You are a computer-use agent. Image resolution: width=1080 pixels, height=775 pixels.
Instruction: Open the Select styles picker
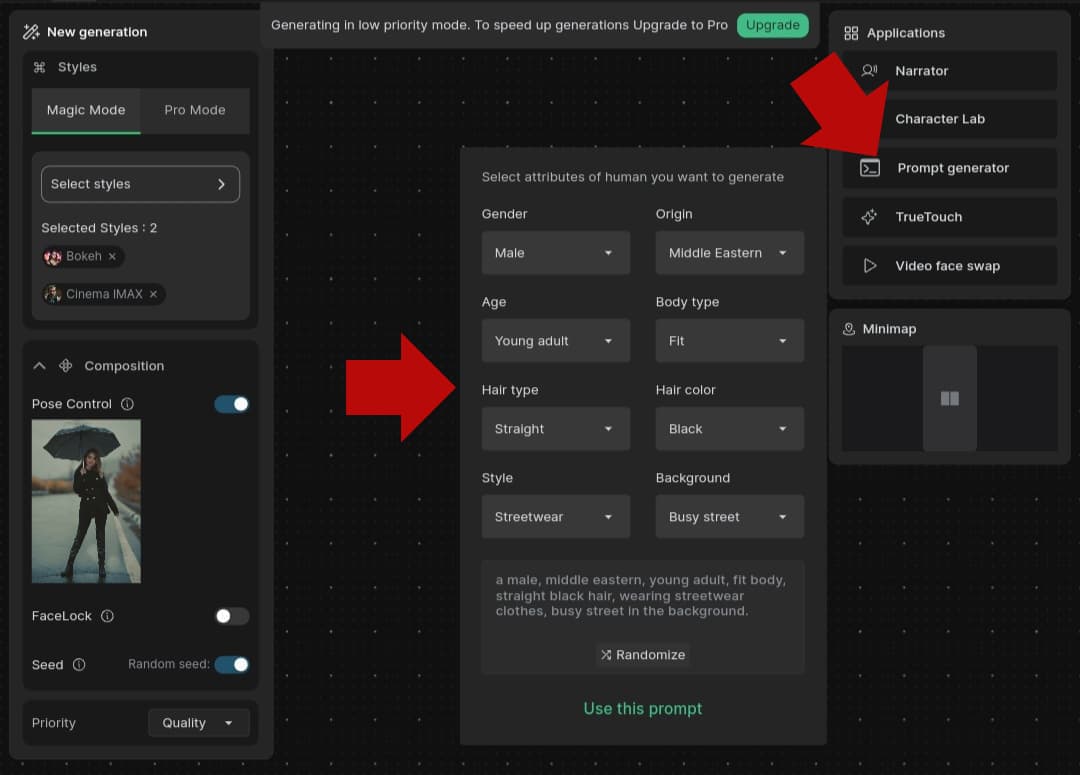(141, 184)
